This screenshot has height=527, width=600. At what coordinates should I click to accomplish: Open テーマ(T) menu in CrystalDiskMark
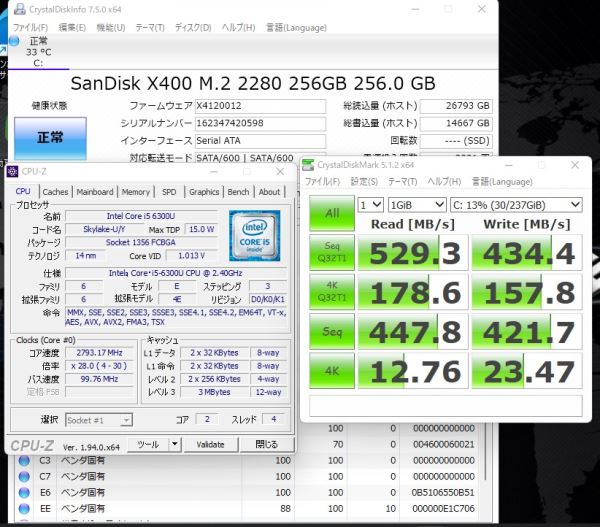[x=403, y=181]
